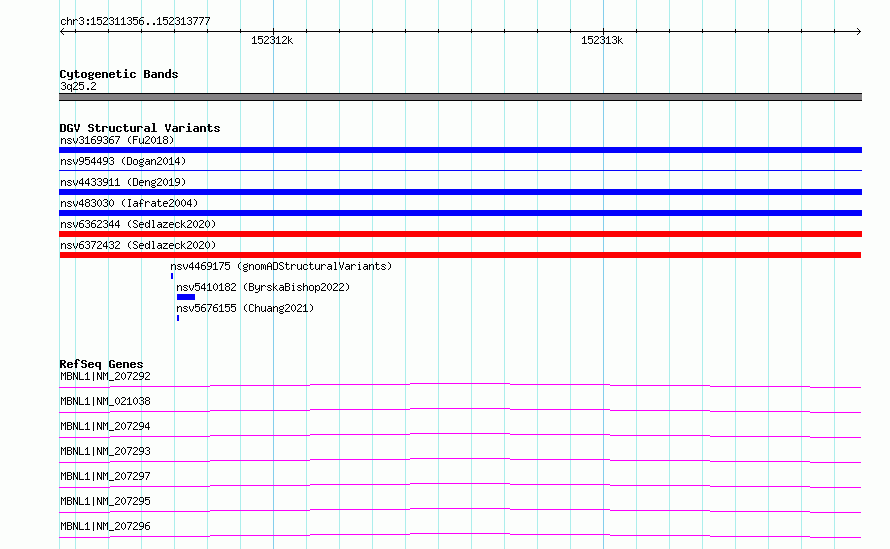Select the red nsv6372432 variant bar
Image resolution: width=890 pixels, height=549 pixels.
pos(460,255)
